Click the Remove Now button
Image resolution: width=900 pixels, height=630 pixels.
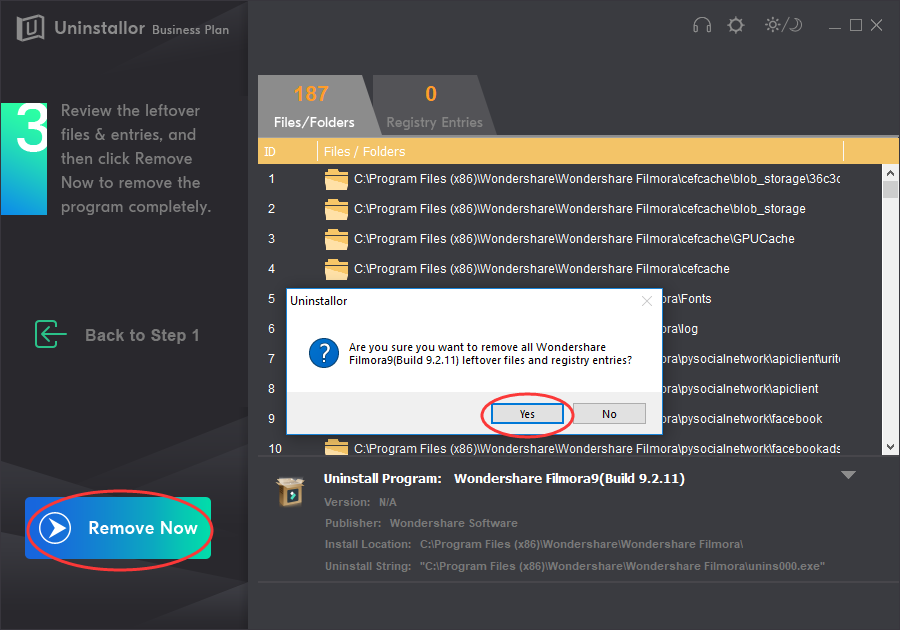pyautogui.click(x=118, y=528)
